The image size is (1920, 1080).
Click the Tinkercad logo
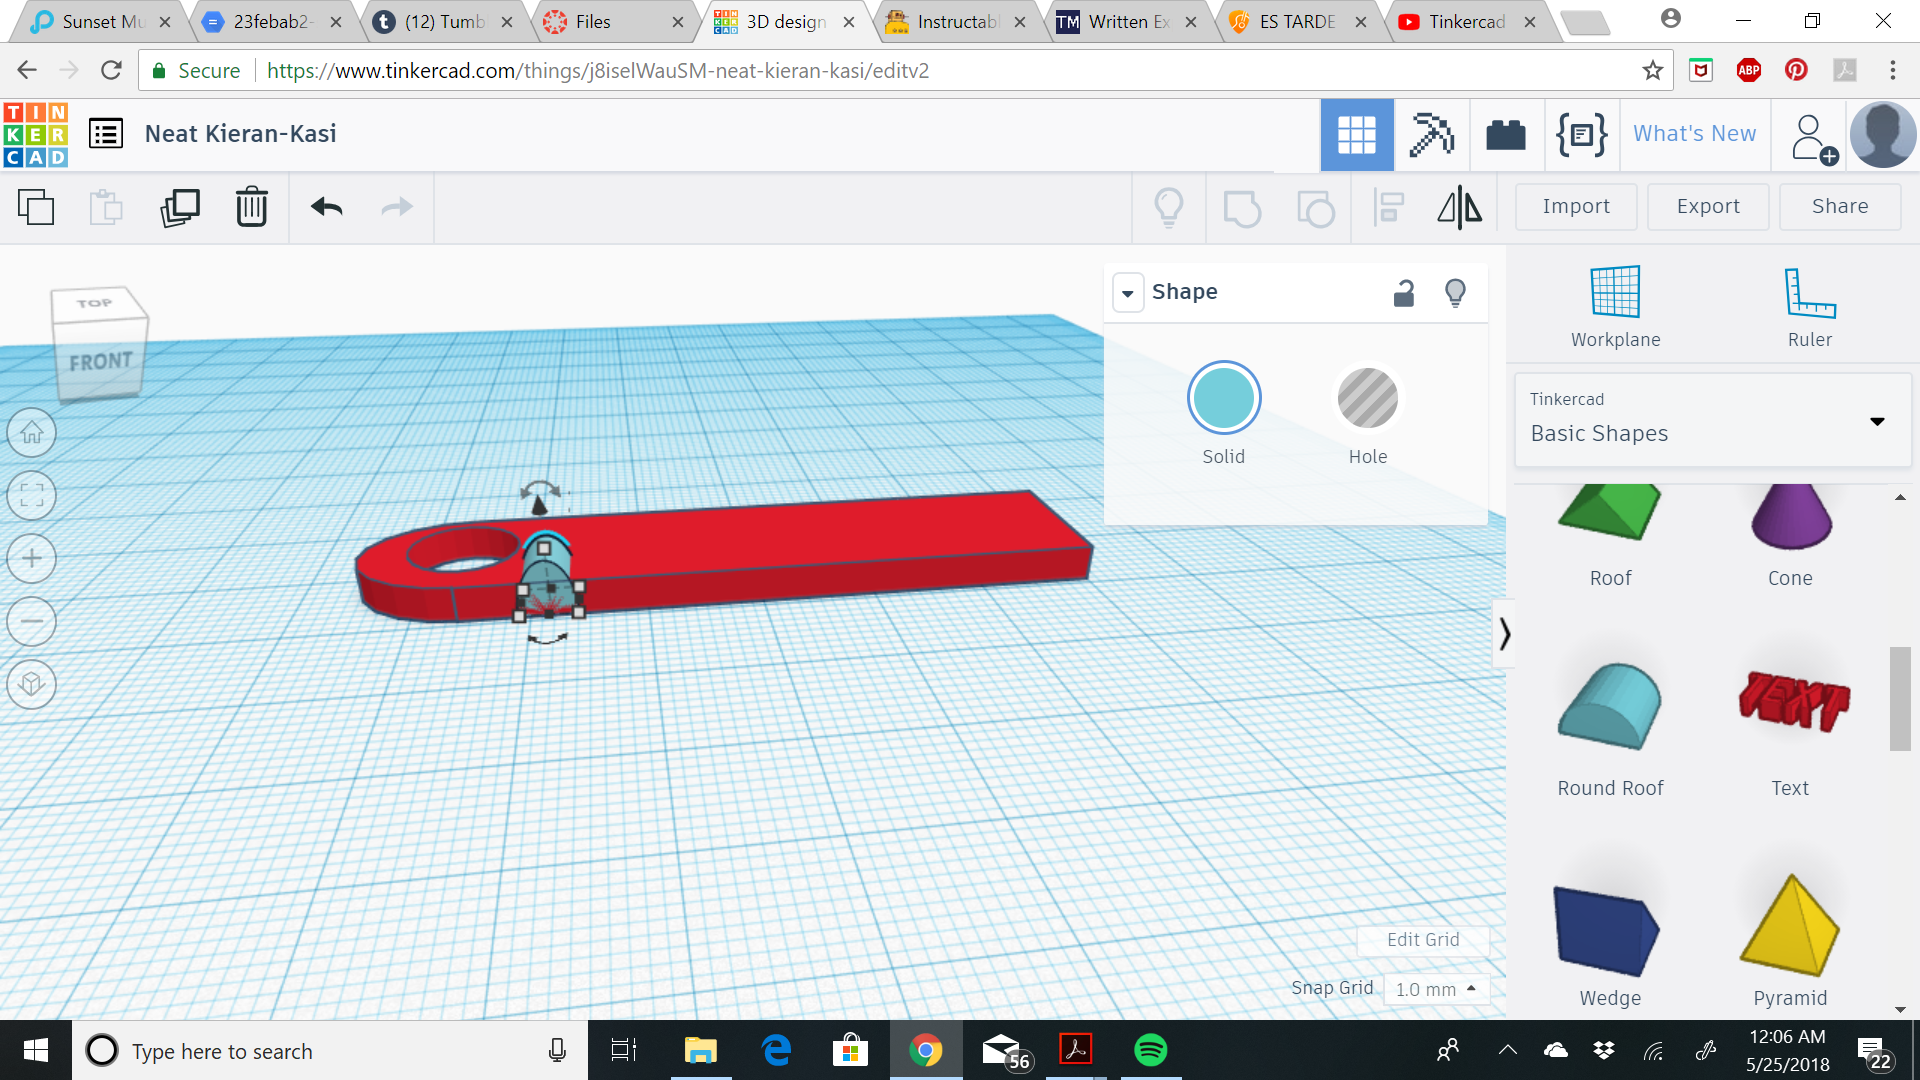click(36, 134)
